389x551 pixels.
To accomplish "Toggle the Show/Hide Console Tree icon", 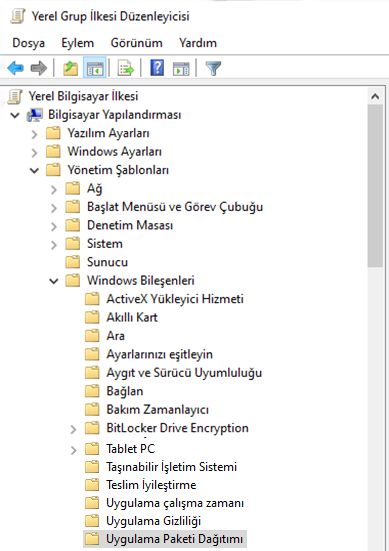I will pos(95,68).
